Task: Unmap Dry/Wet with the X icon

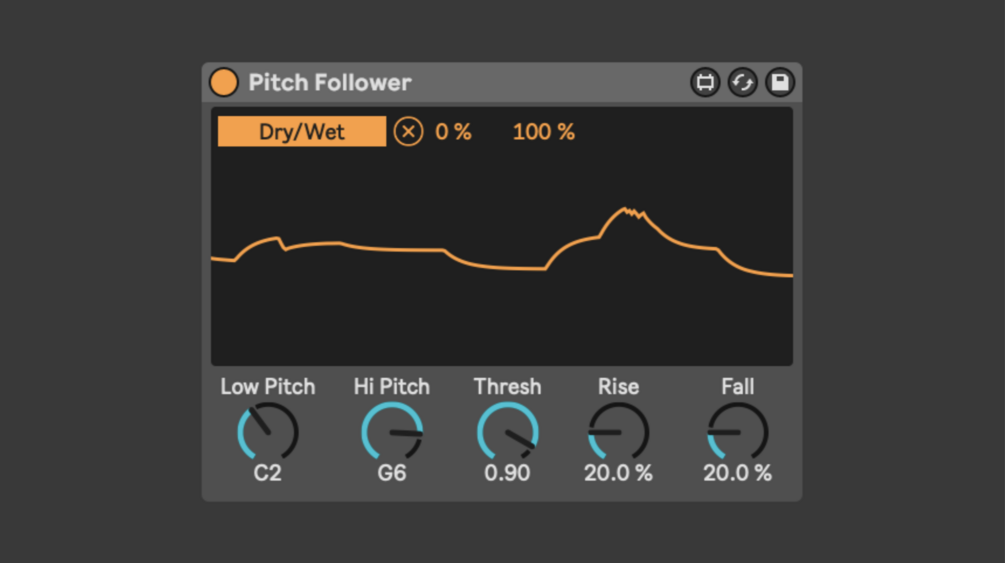Action: 408,131
